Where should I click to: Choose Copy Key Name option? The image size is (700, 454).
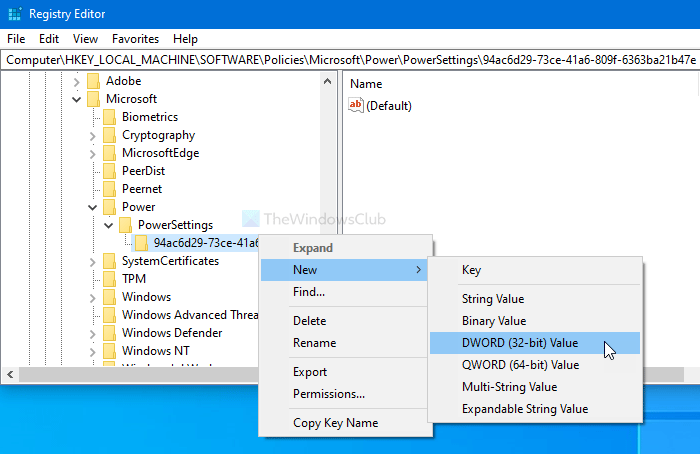336,422
